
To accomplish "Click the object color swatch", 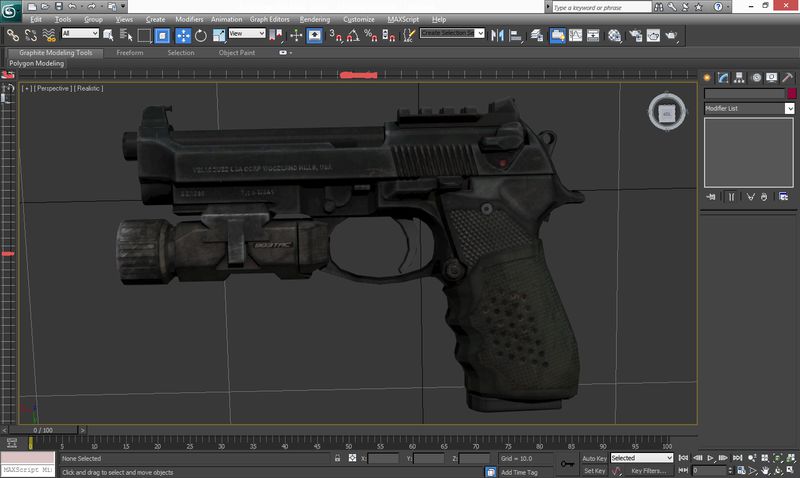I will 790,94.
